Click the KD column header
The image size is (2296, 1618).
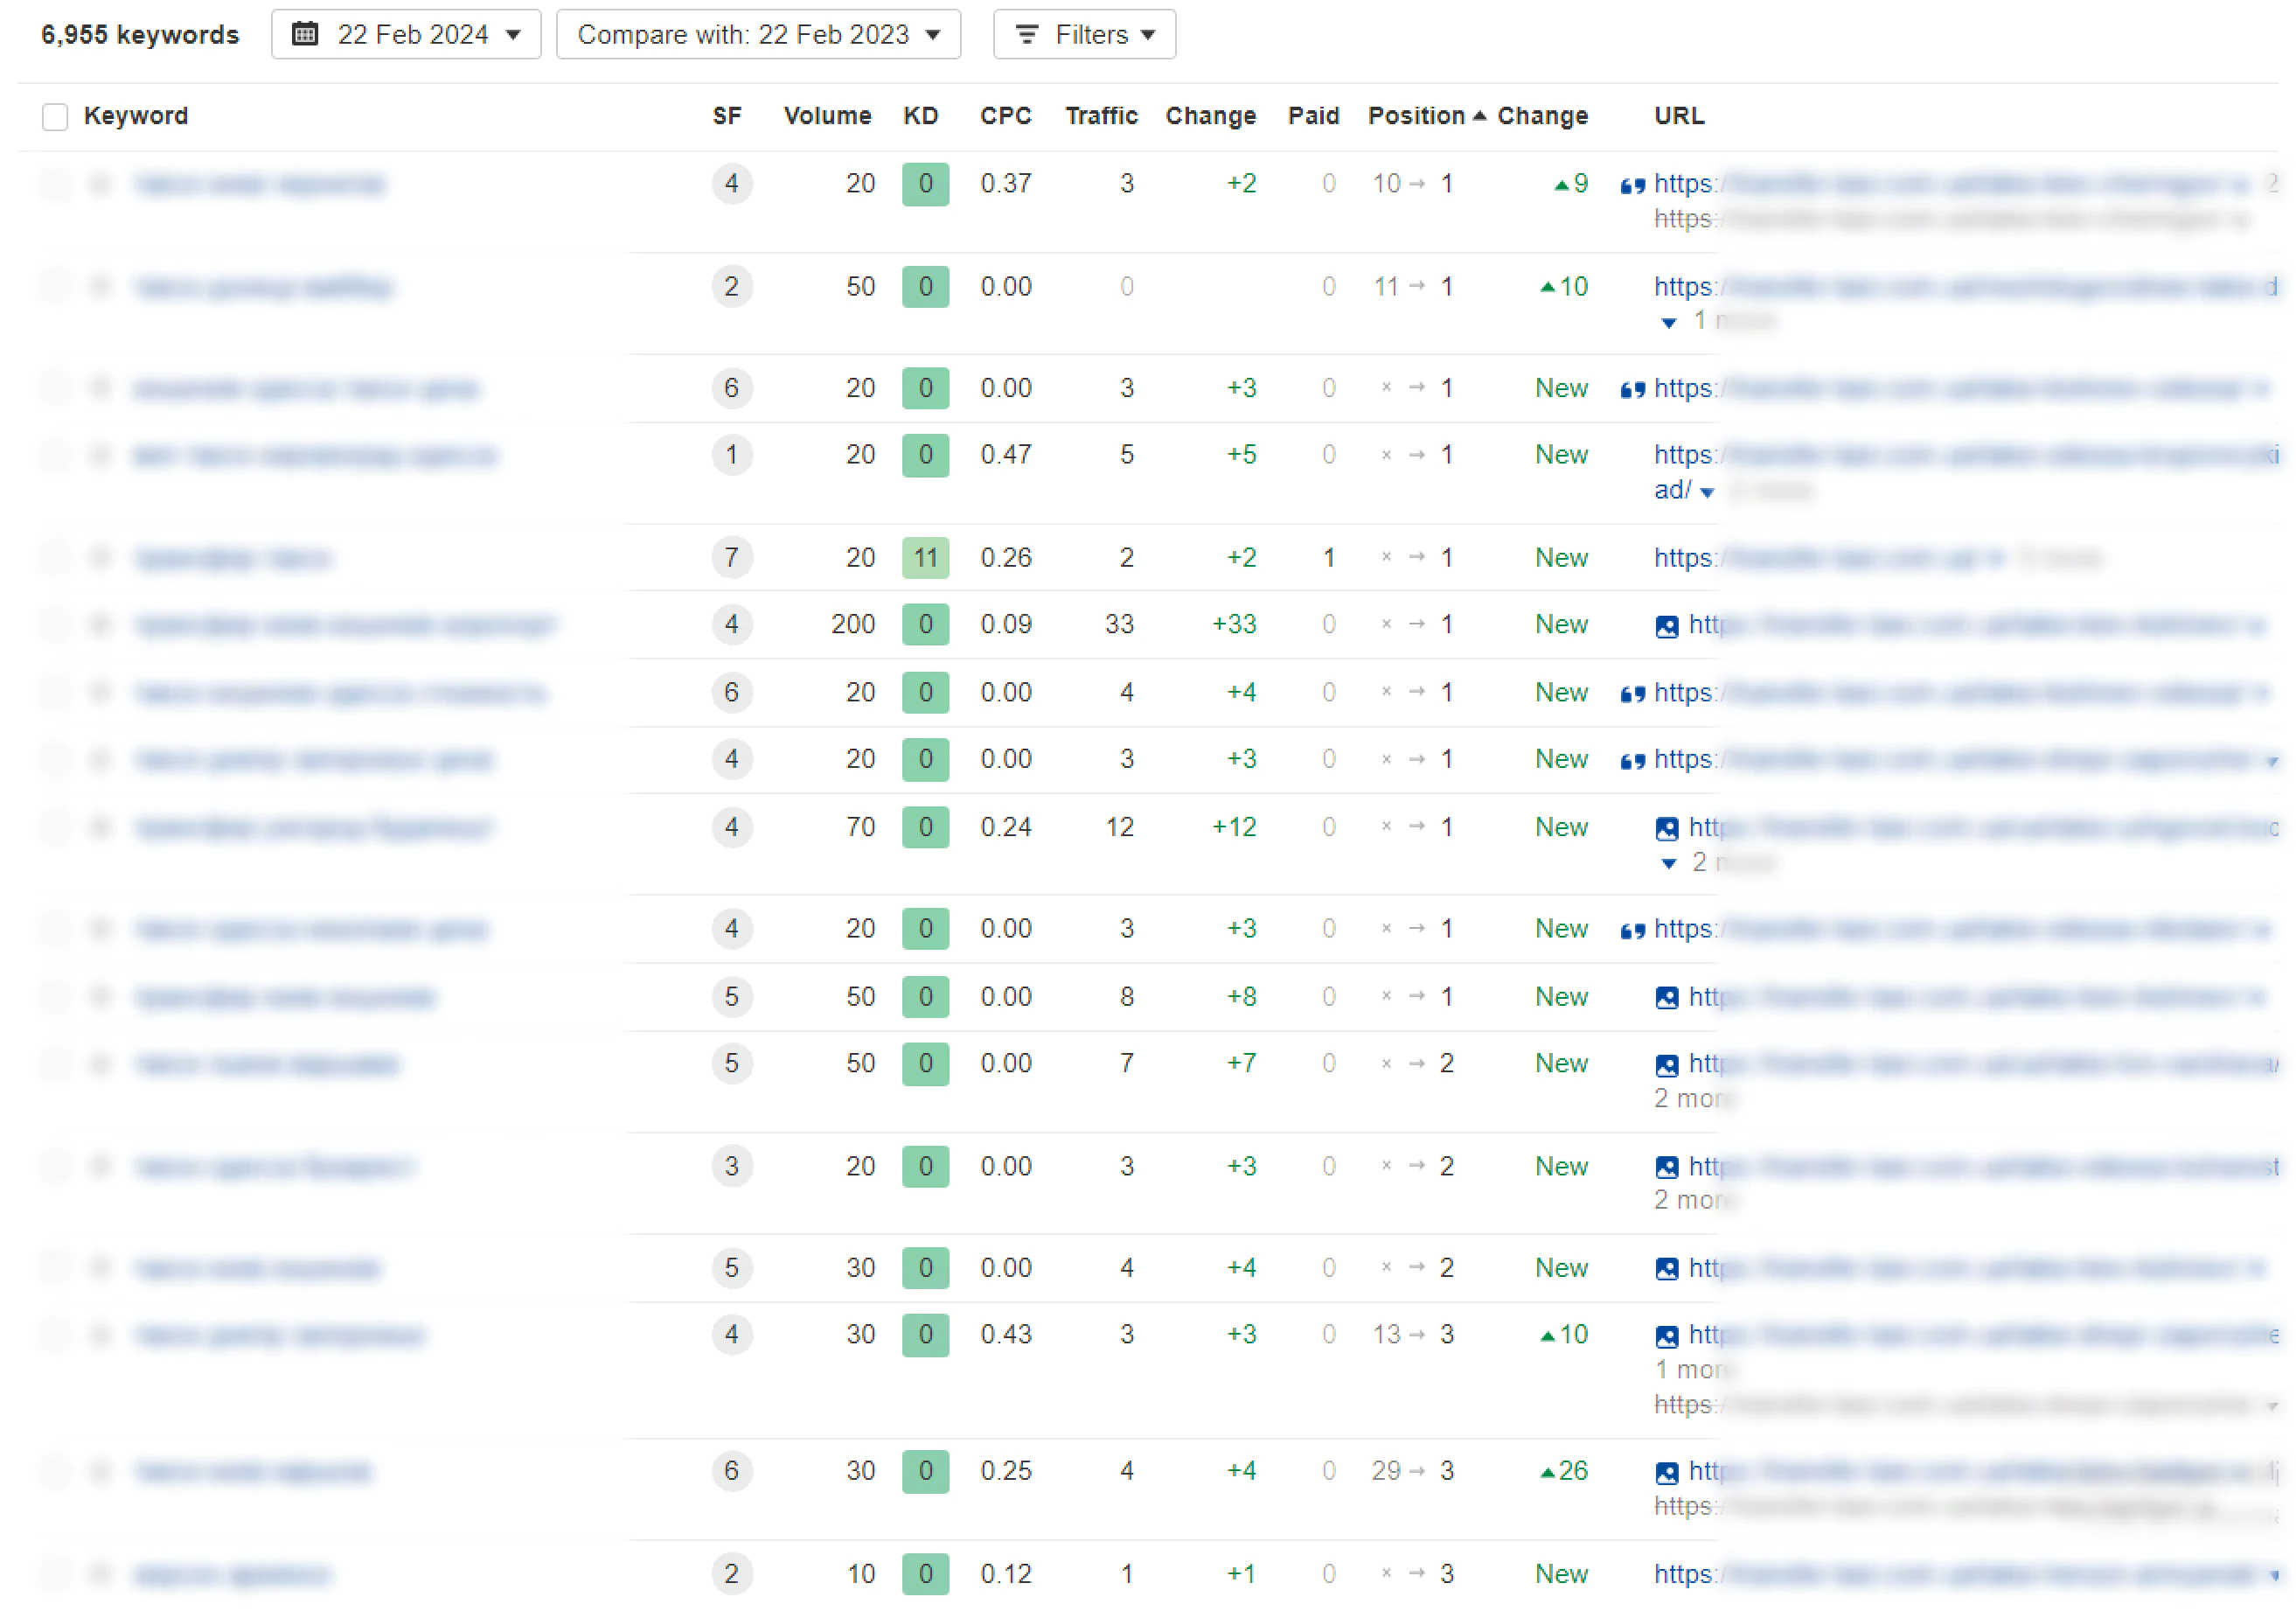point(920,116)
